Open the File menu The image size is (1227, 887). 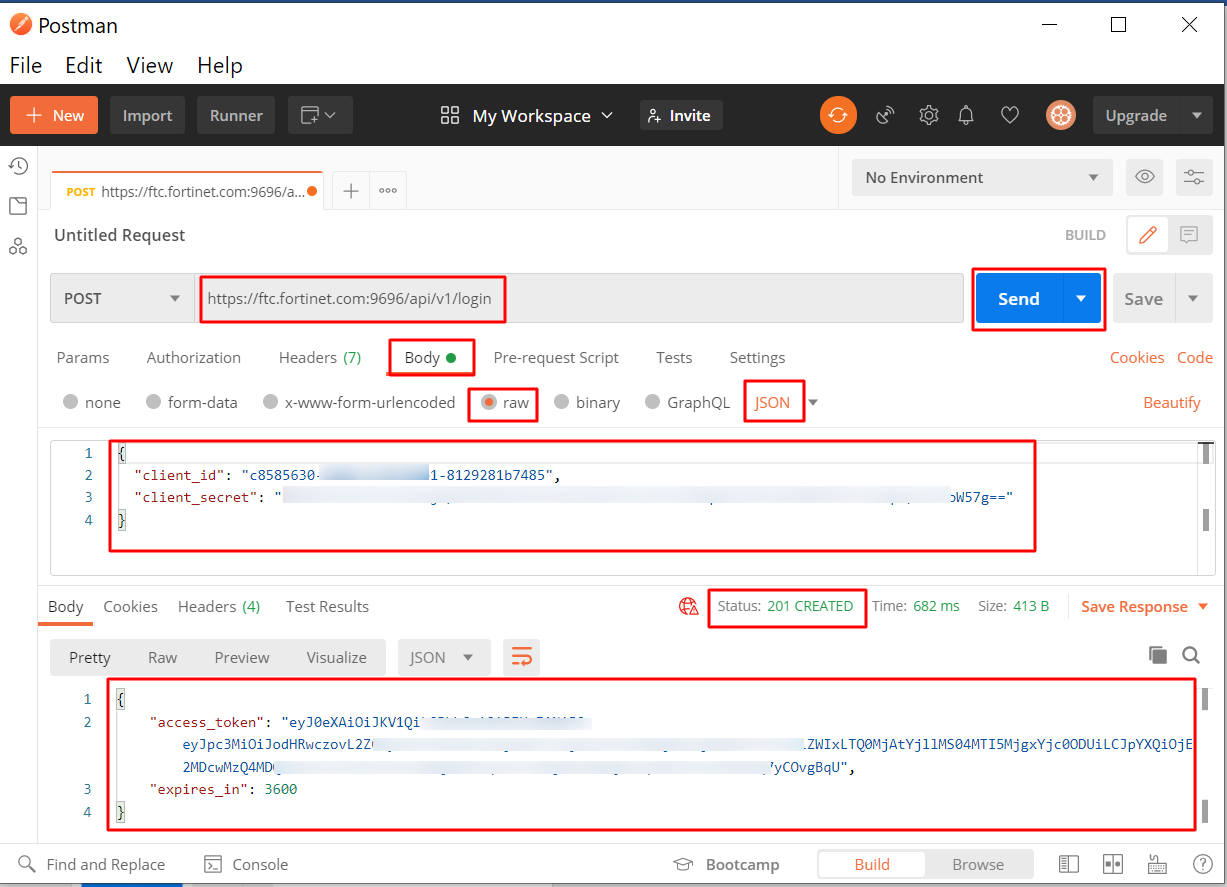point(26,65)
